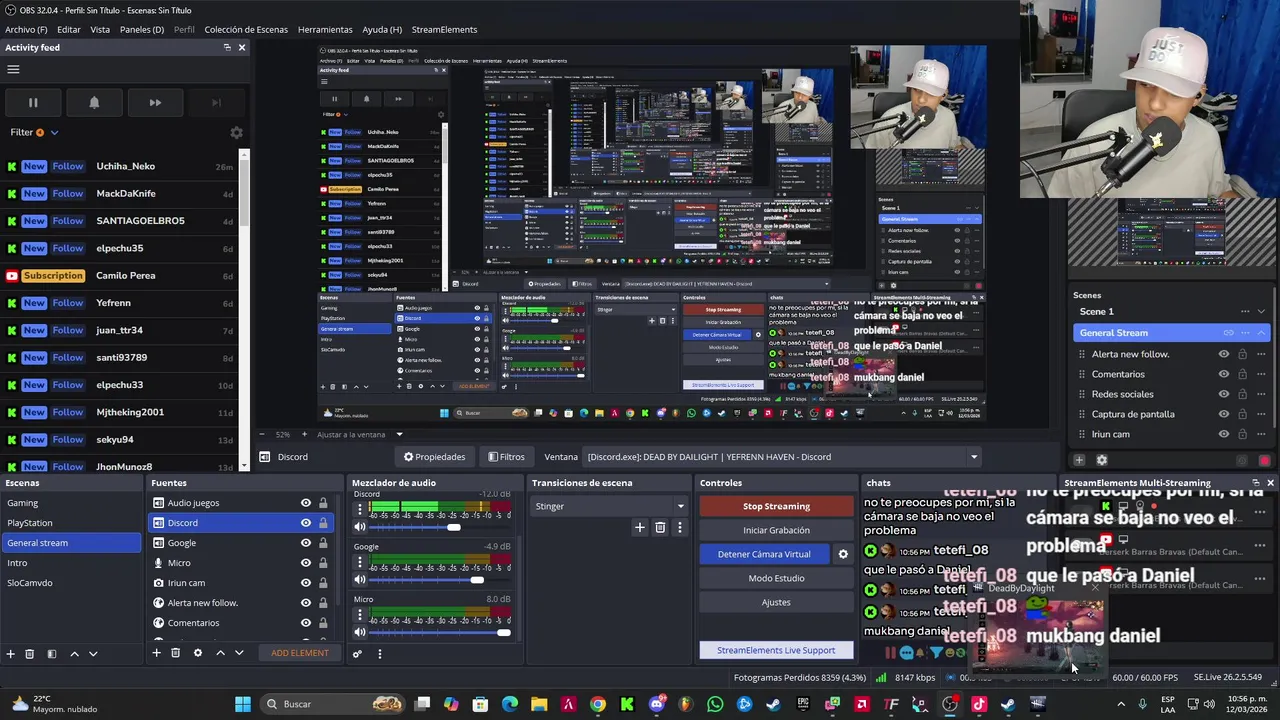Move scene up in Escenas
This screenshot has width=1280, height=720.
(74, 653)
